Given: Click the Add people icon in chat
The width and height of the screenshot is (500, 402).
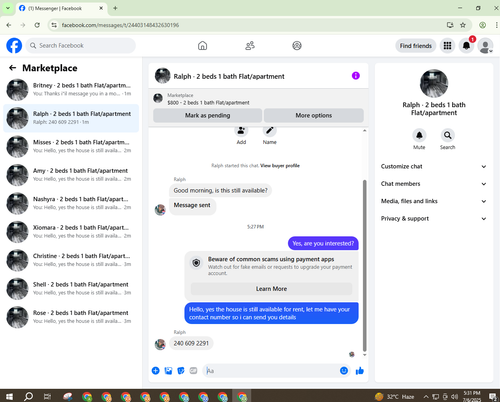Looking at the screenshot, I should click(241, 131).
